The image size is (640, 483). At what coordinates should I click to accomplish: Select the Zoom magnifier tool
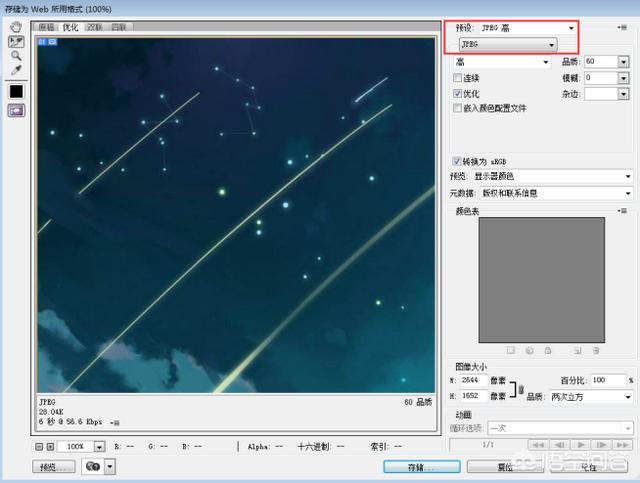(16, 56)
